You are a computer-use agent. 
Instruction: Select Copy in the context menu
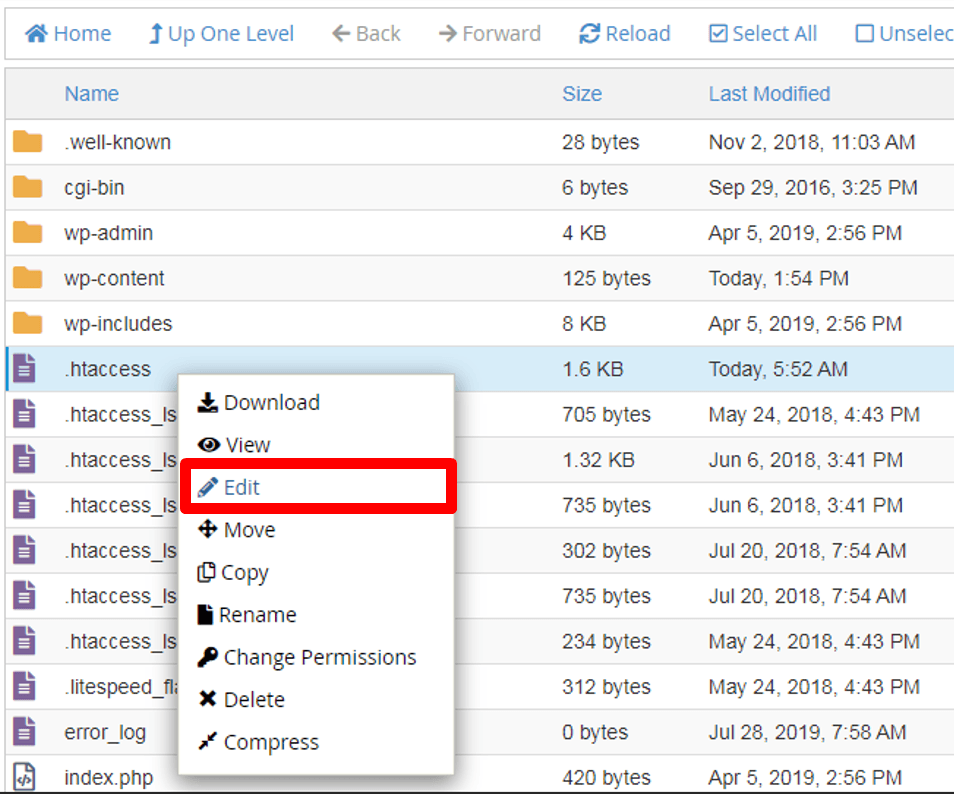pos(233,573)
